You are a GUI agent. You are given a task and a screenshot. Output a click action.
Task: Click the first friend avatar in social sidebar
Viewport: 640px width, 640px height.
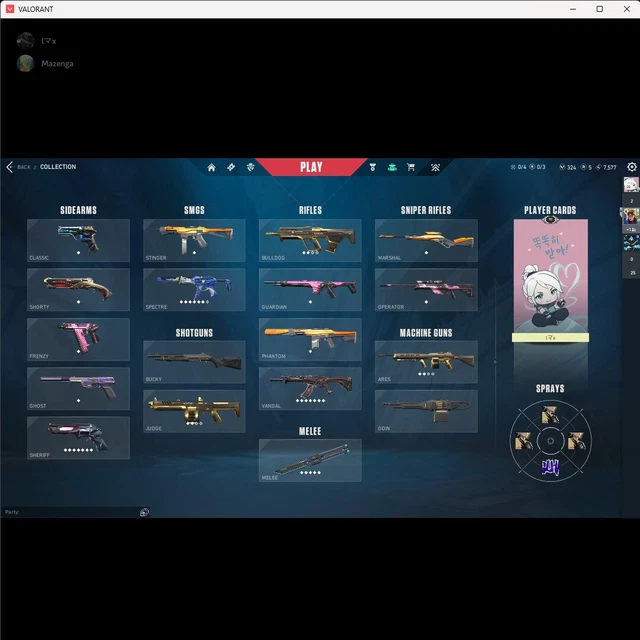coord(631,185)
